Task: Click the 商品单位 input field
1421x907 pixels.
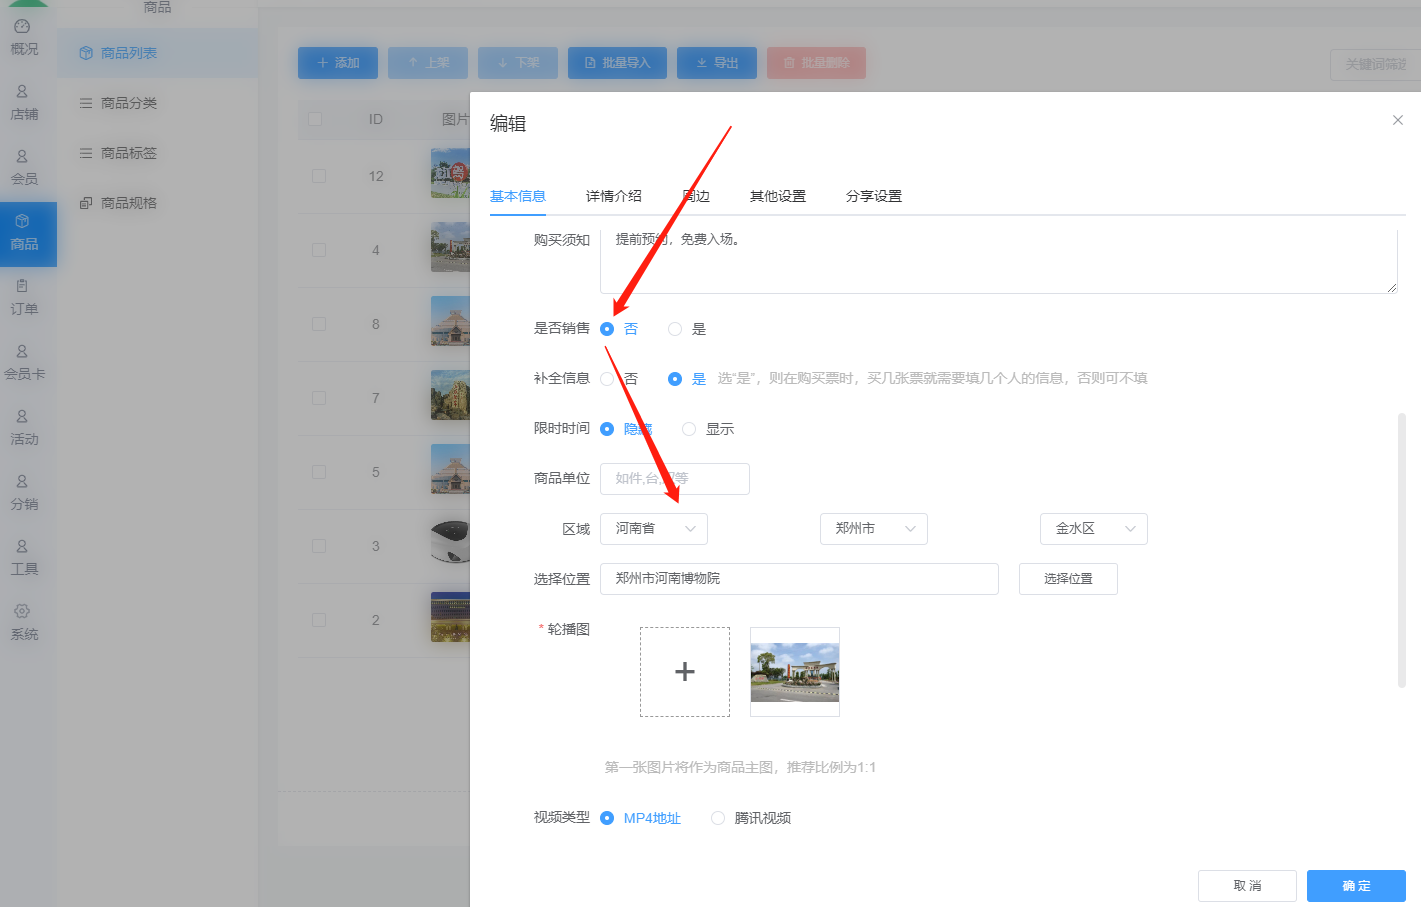Action: coord(675,479)
